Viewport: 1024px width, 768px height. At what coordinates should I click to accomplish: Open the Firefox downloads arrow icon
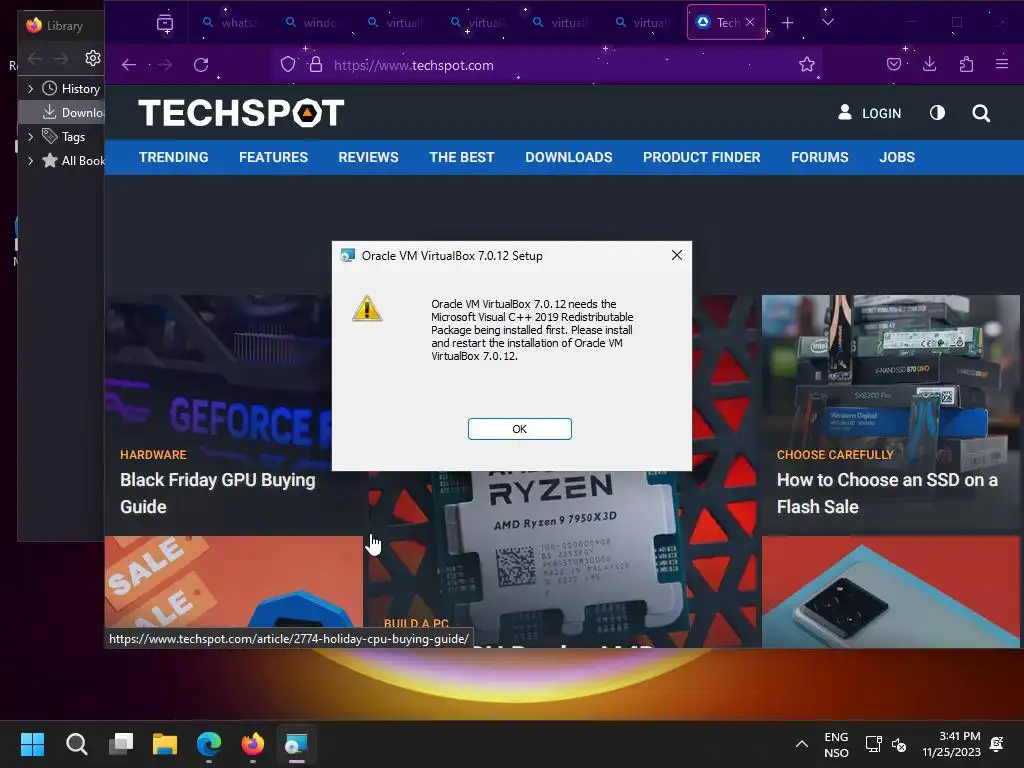click(929, 64)
